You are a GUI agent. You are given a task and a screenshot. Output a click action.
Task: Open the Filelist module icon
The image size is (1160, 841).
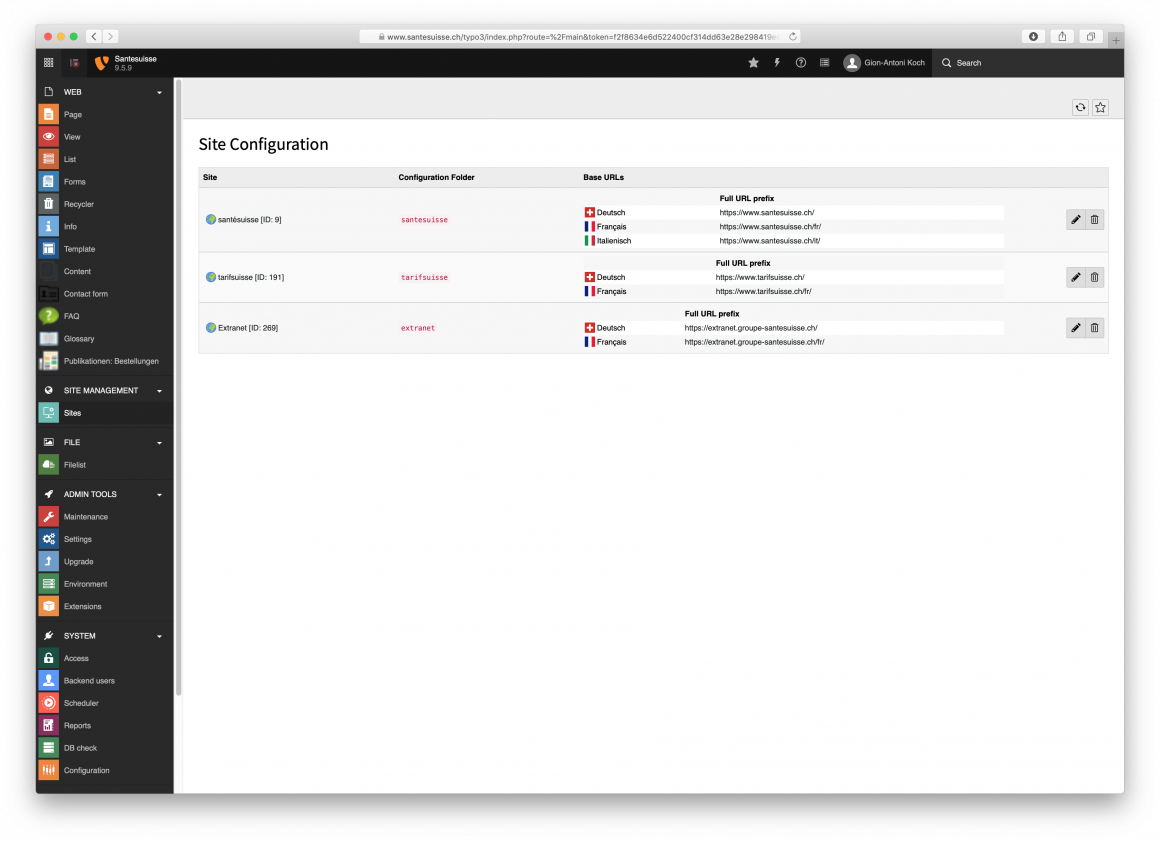(48, 465)
